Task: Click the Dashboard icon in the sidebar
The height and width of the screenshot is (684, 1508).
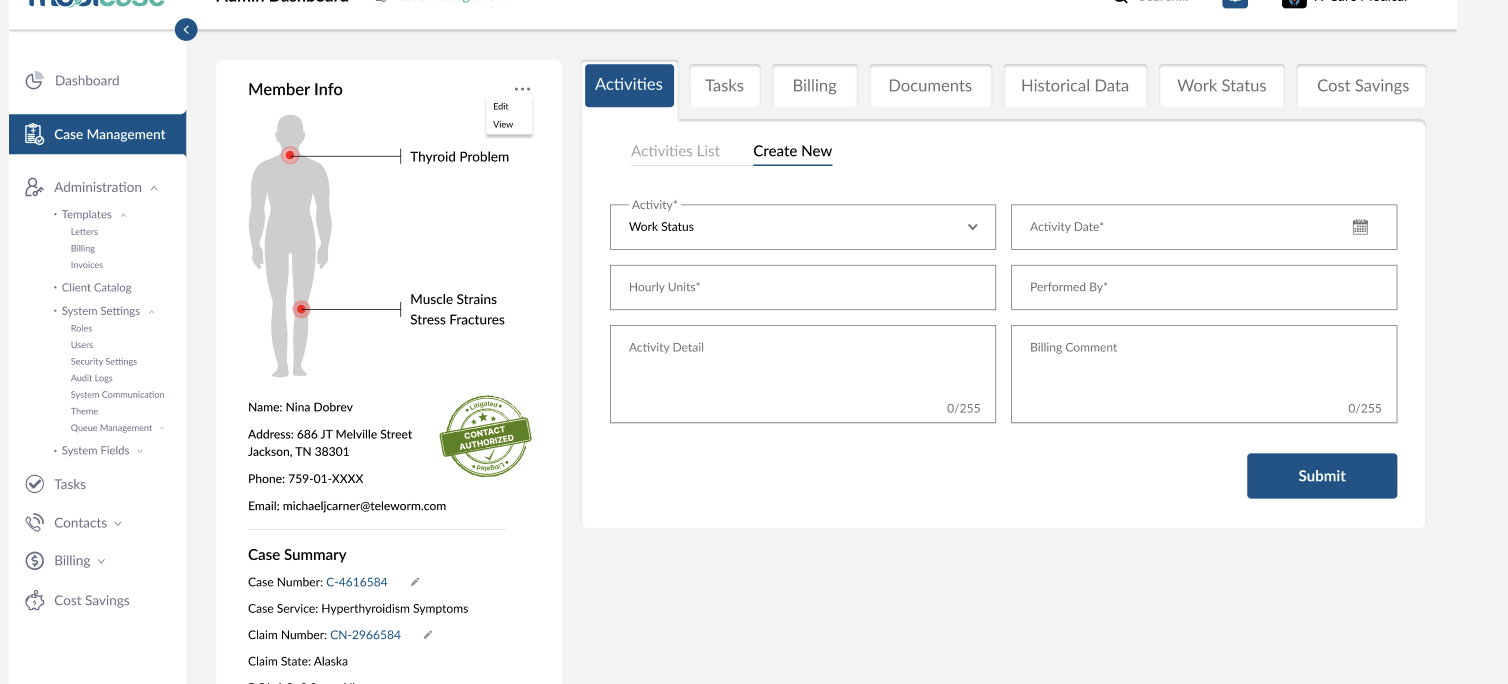Action: (x=34, y=81)
